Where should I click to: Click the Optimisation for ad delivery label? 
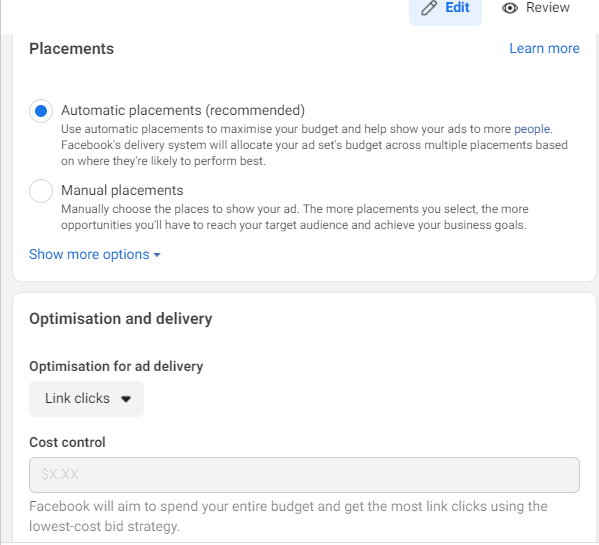click(116, 366)
